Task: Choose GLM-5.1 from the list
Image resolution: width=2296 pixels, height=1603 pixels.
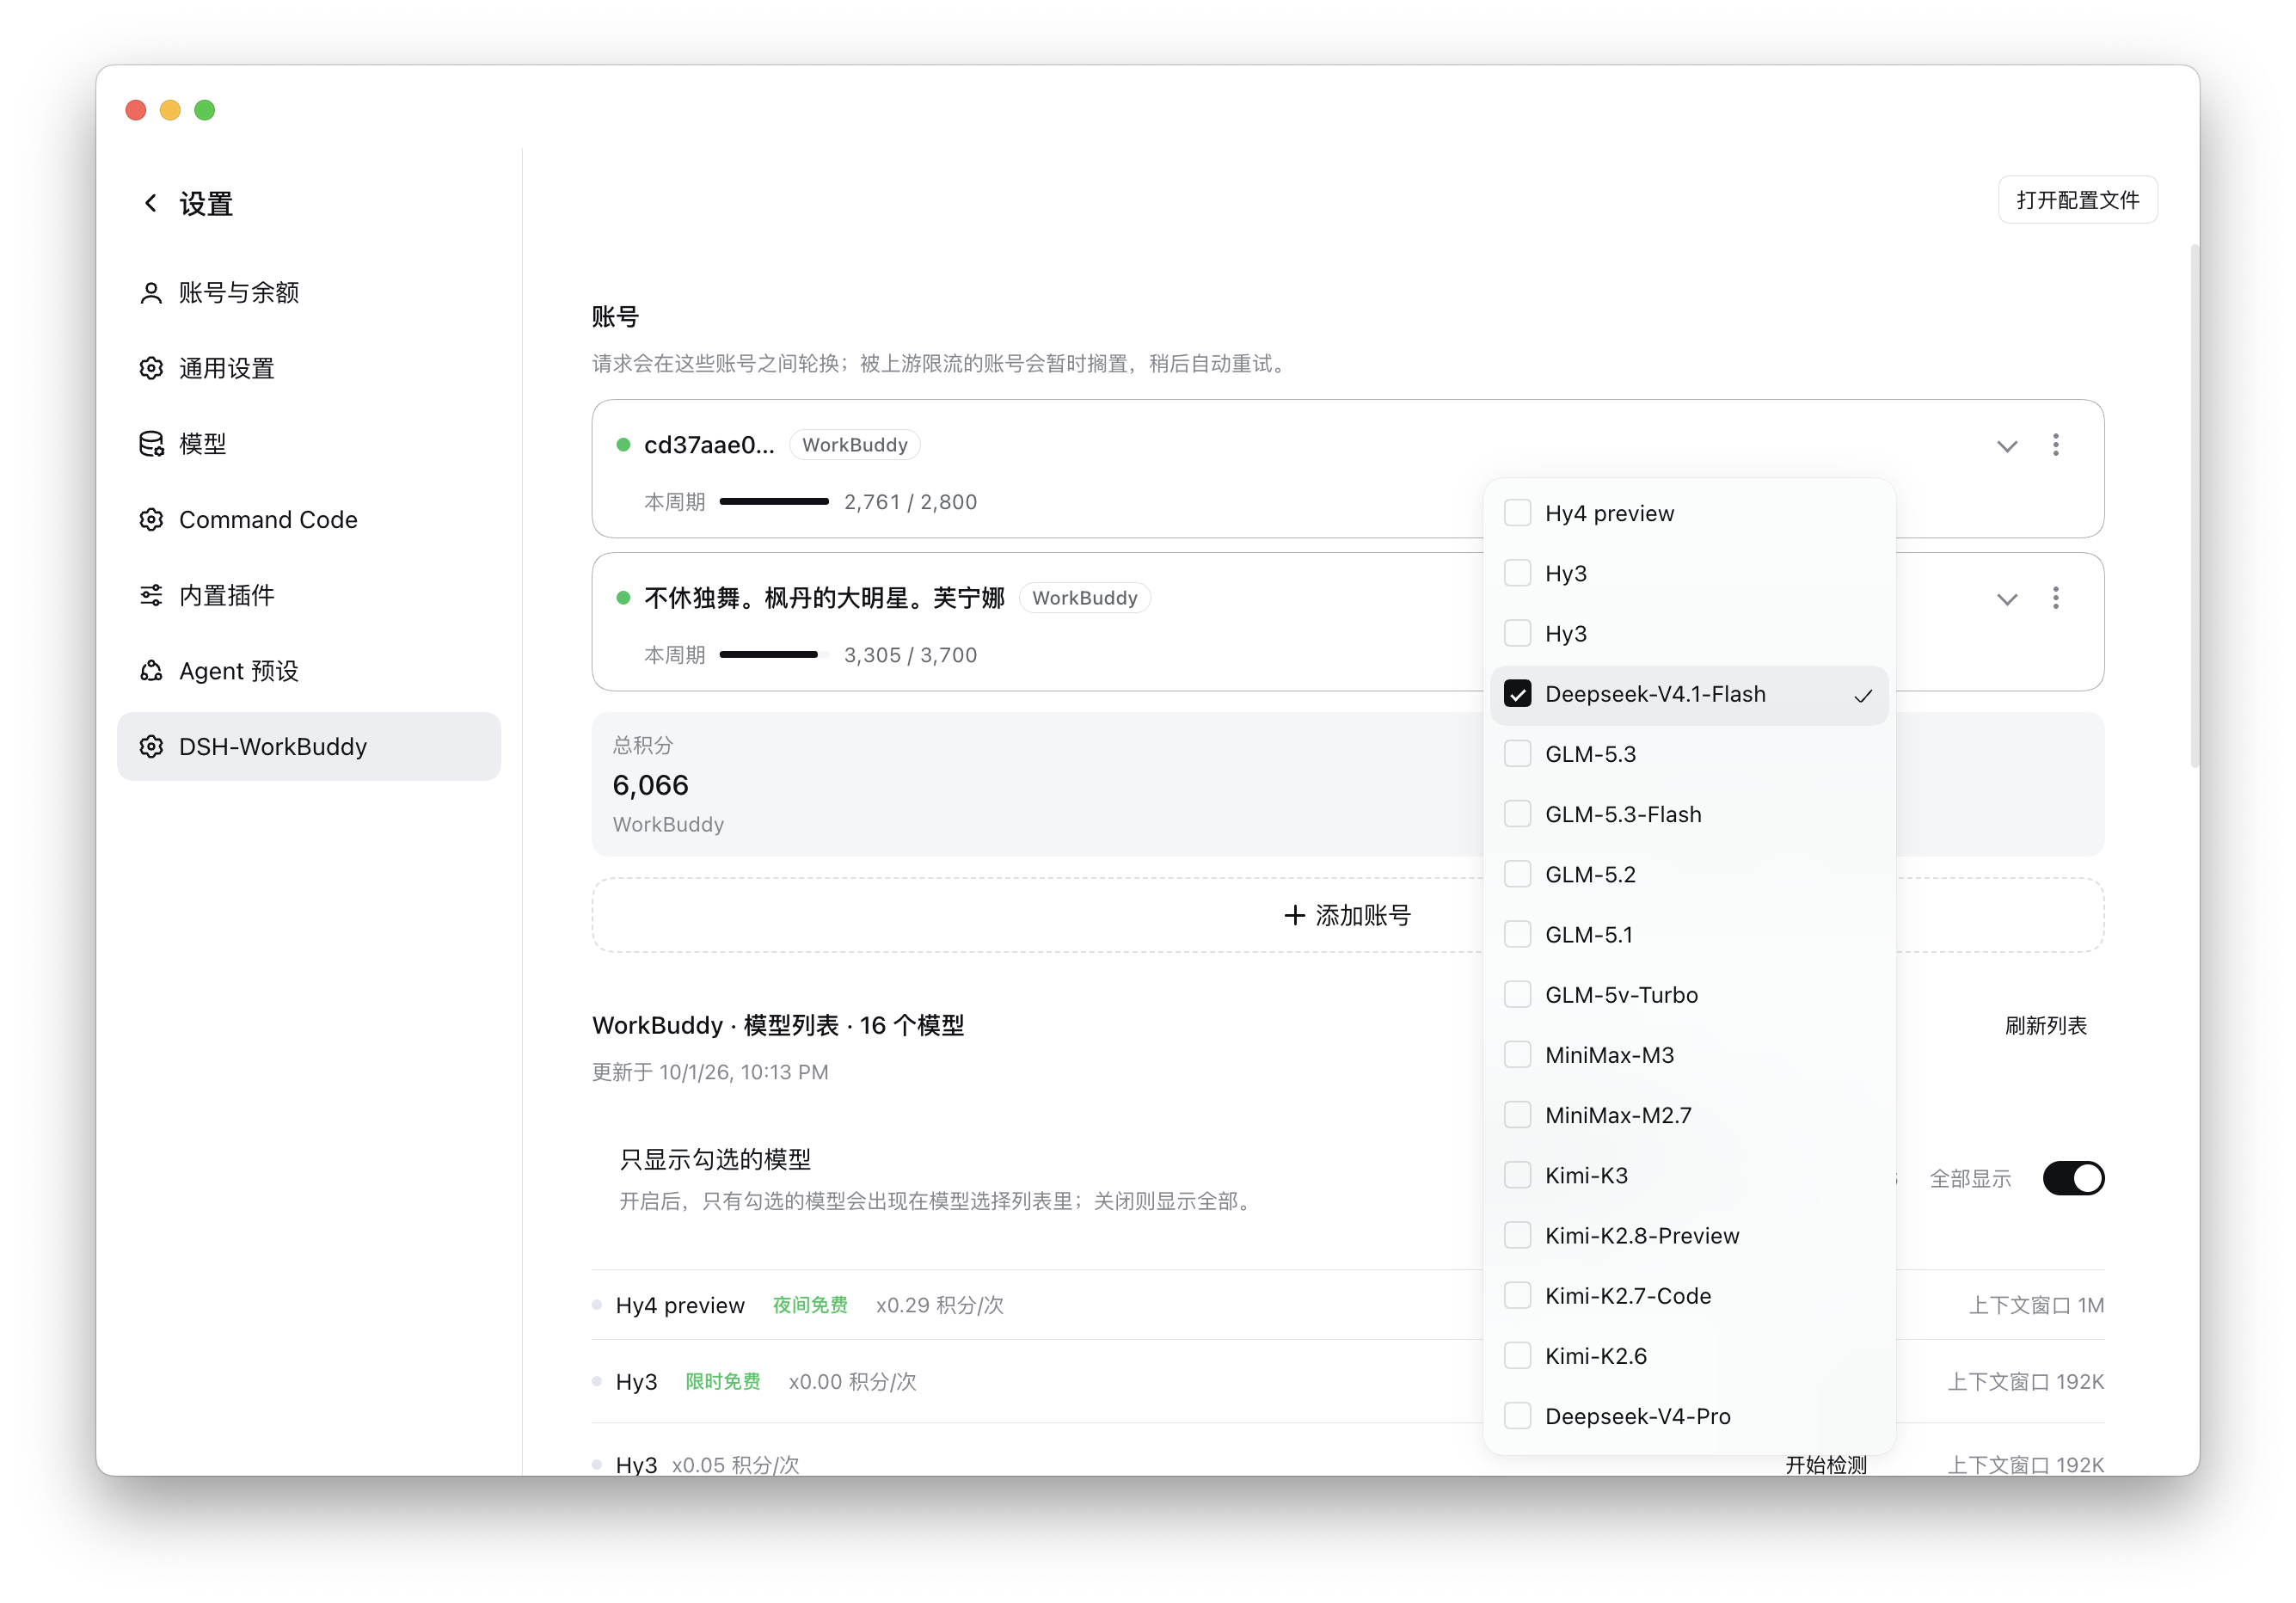Action: point(1689,935)
